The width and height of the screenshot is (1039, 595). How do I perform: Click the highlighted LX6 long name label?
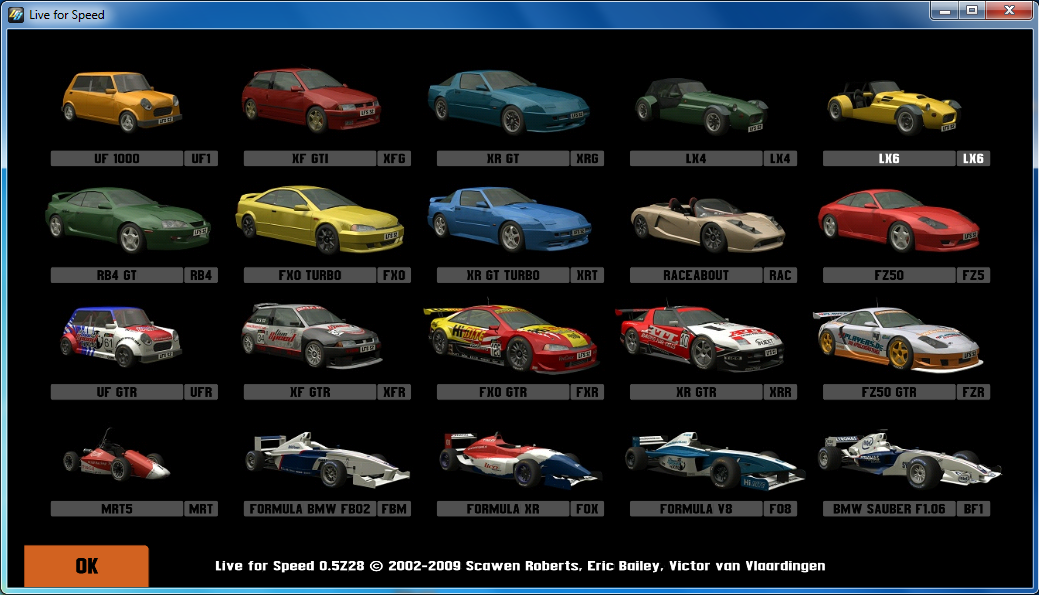889,158
